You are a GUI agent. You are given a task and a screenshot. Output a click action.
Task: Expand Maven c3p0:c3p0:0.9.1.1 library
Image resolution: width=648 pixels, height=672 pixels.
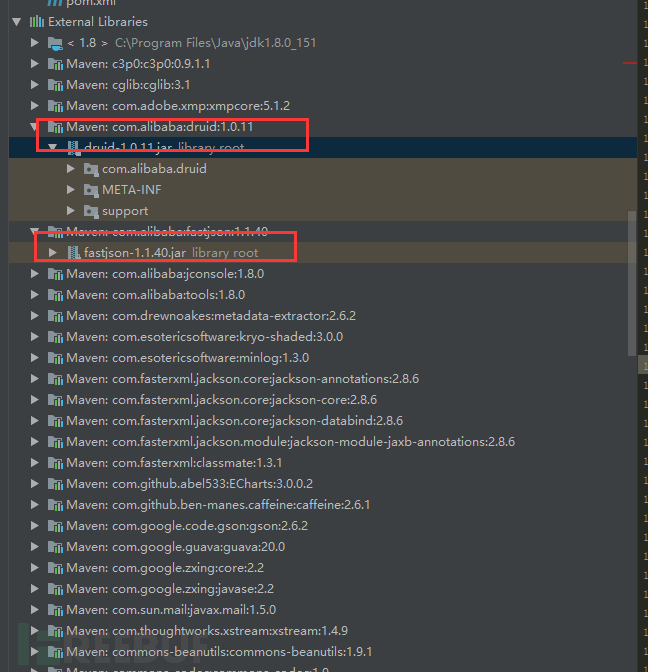click(35, 63)
